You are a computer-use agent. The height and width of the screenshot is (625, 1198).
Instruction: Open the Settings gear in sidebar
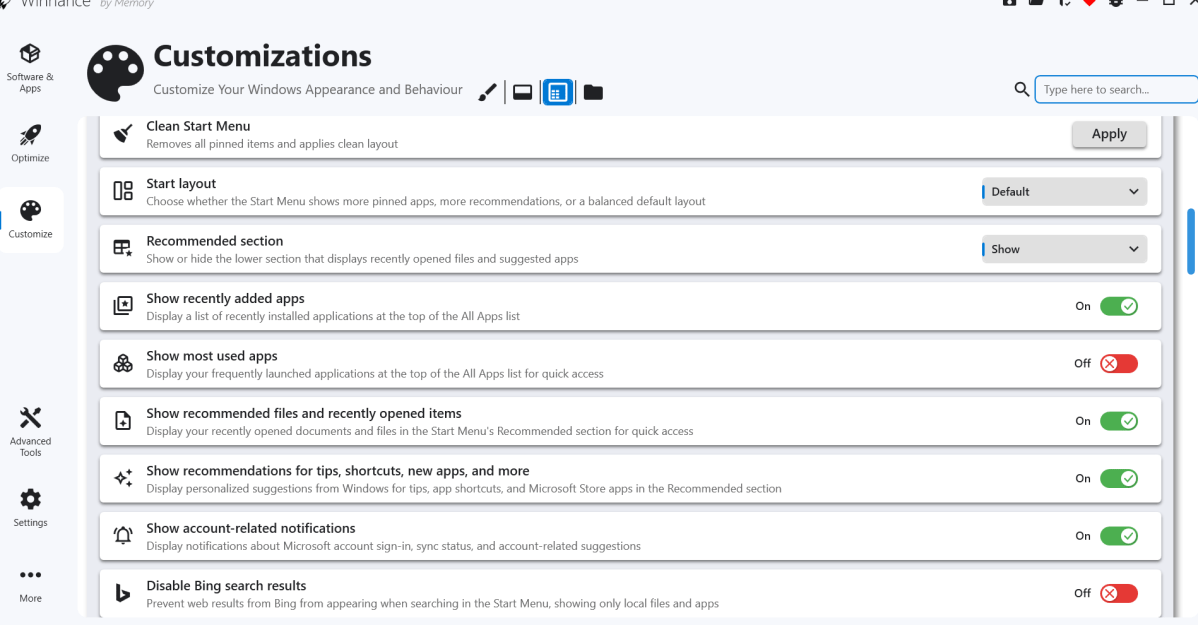tap(30, 506)
